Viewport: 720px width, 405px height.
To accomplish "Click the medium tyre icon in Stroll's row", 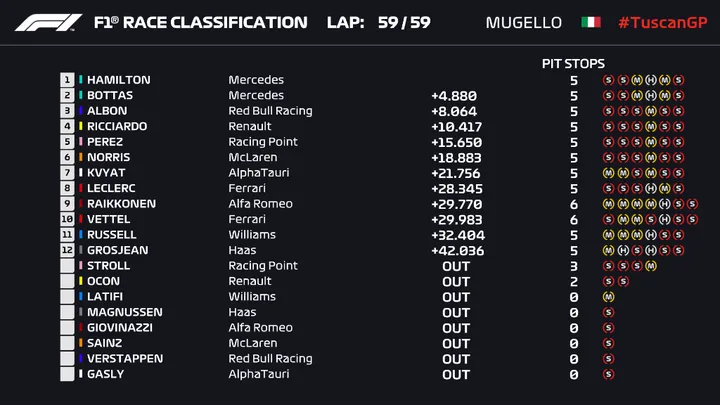I will [651, 266].
